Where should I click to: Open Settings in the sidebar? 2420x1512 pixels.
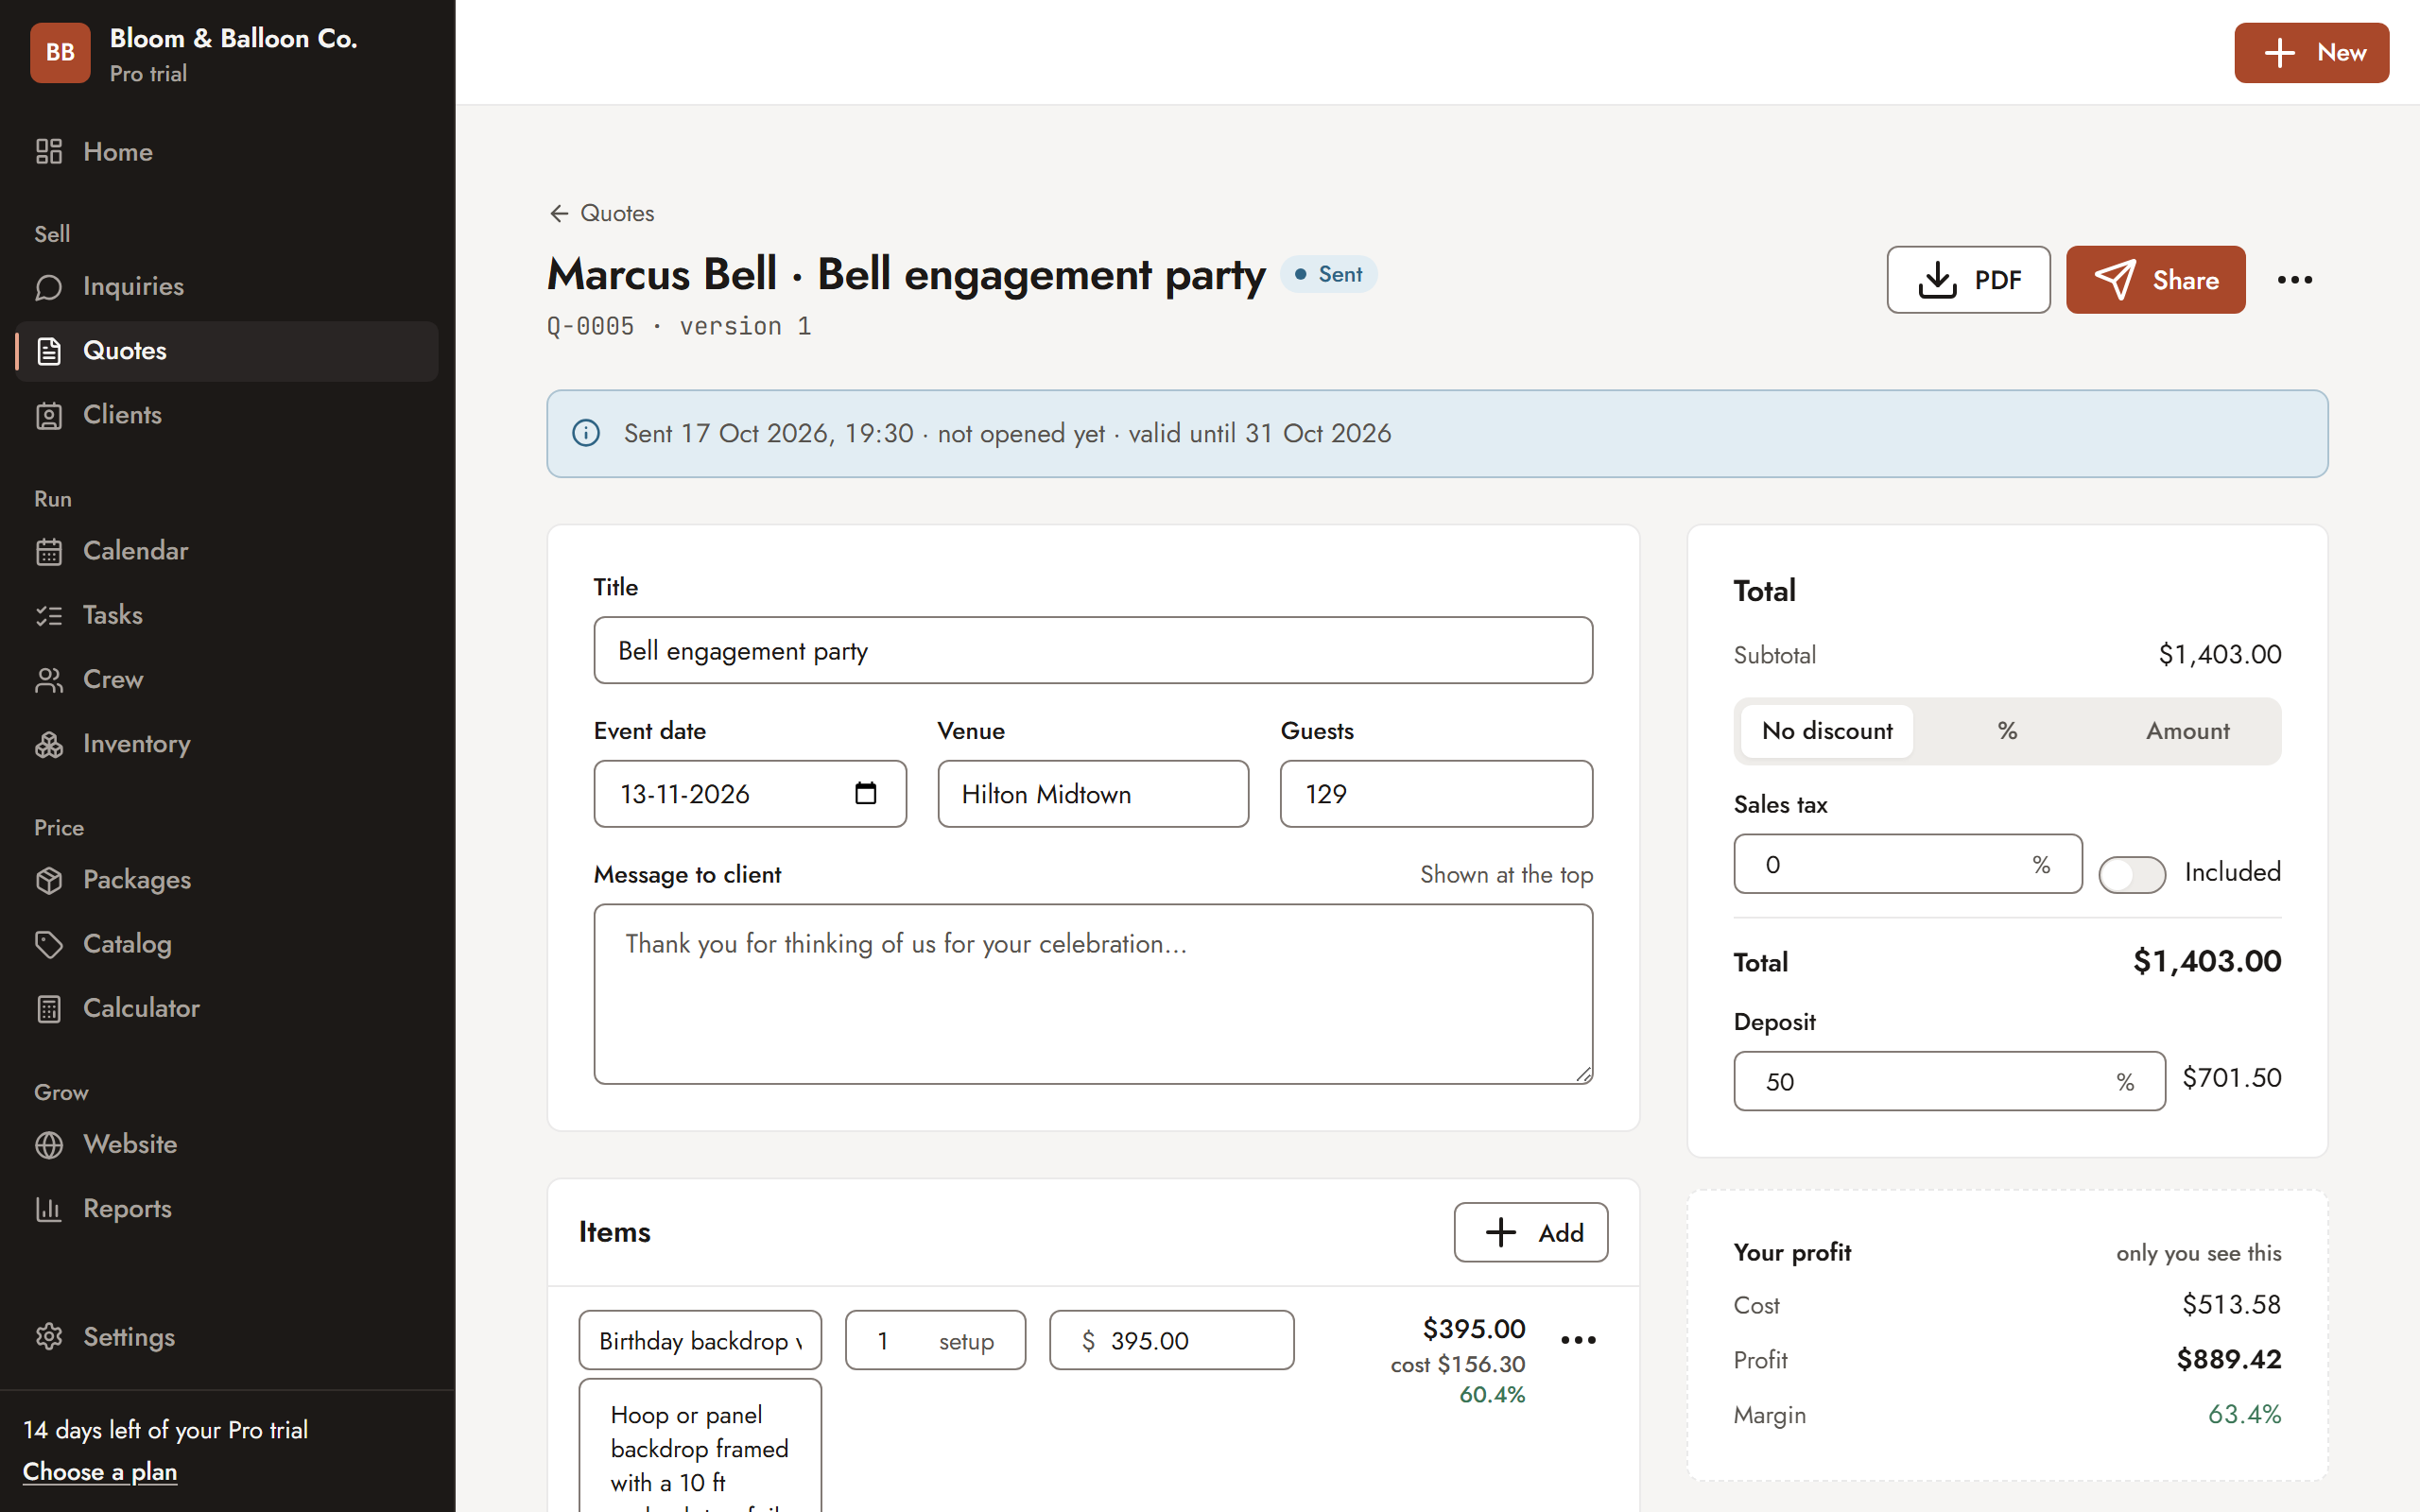[227, 1337]
